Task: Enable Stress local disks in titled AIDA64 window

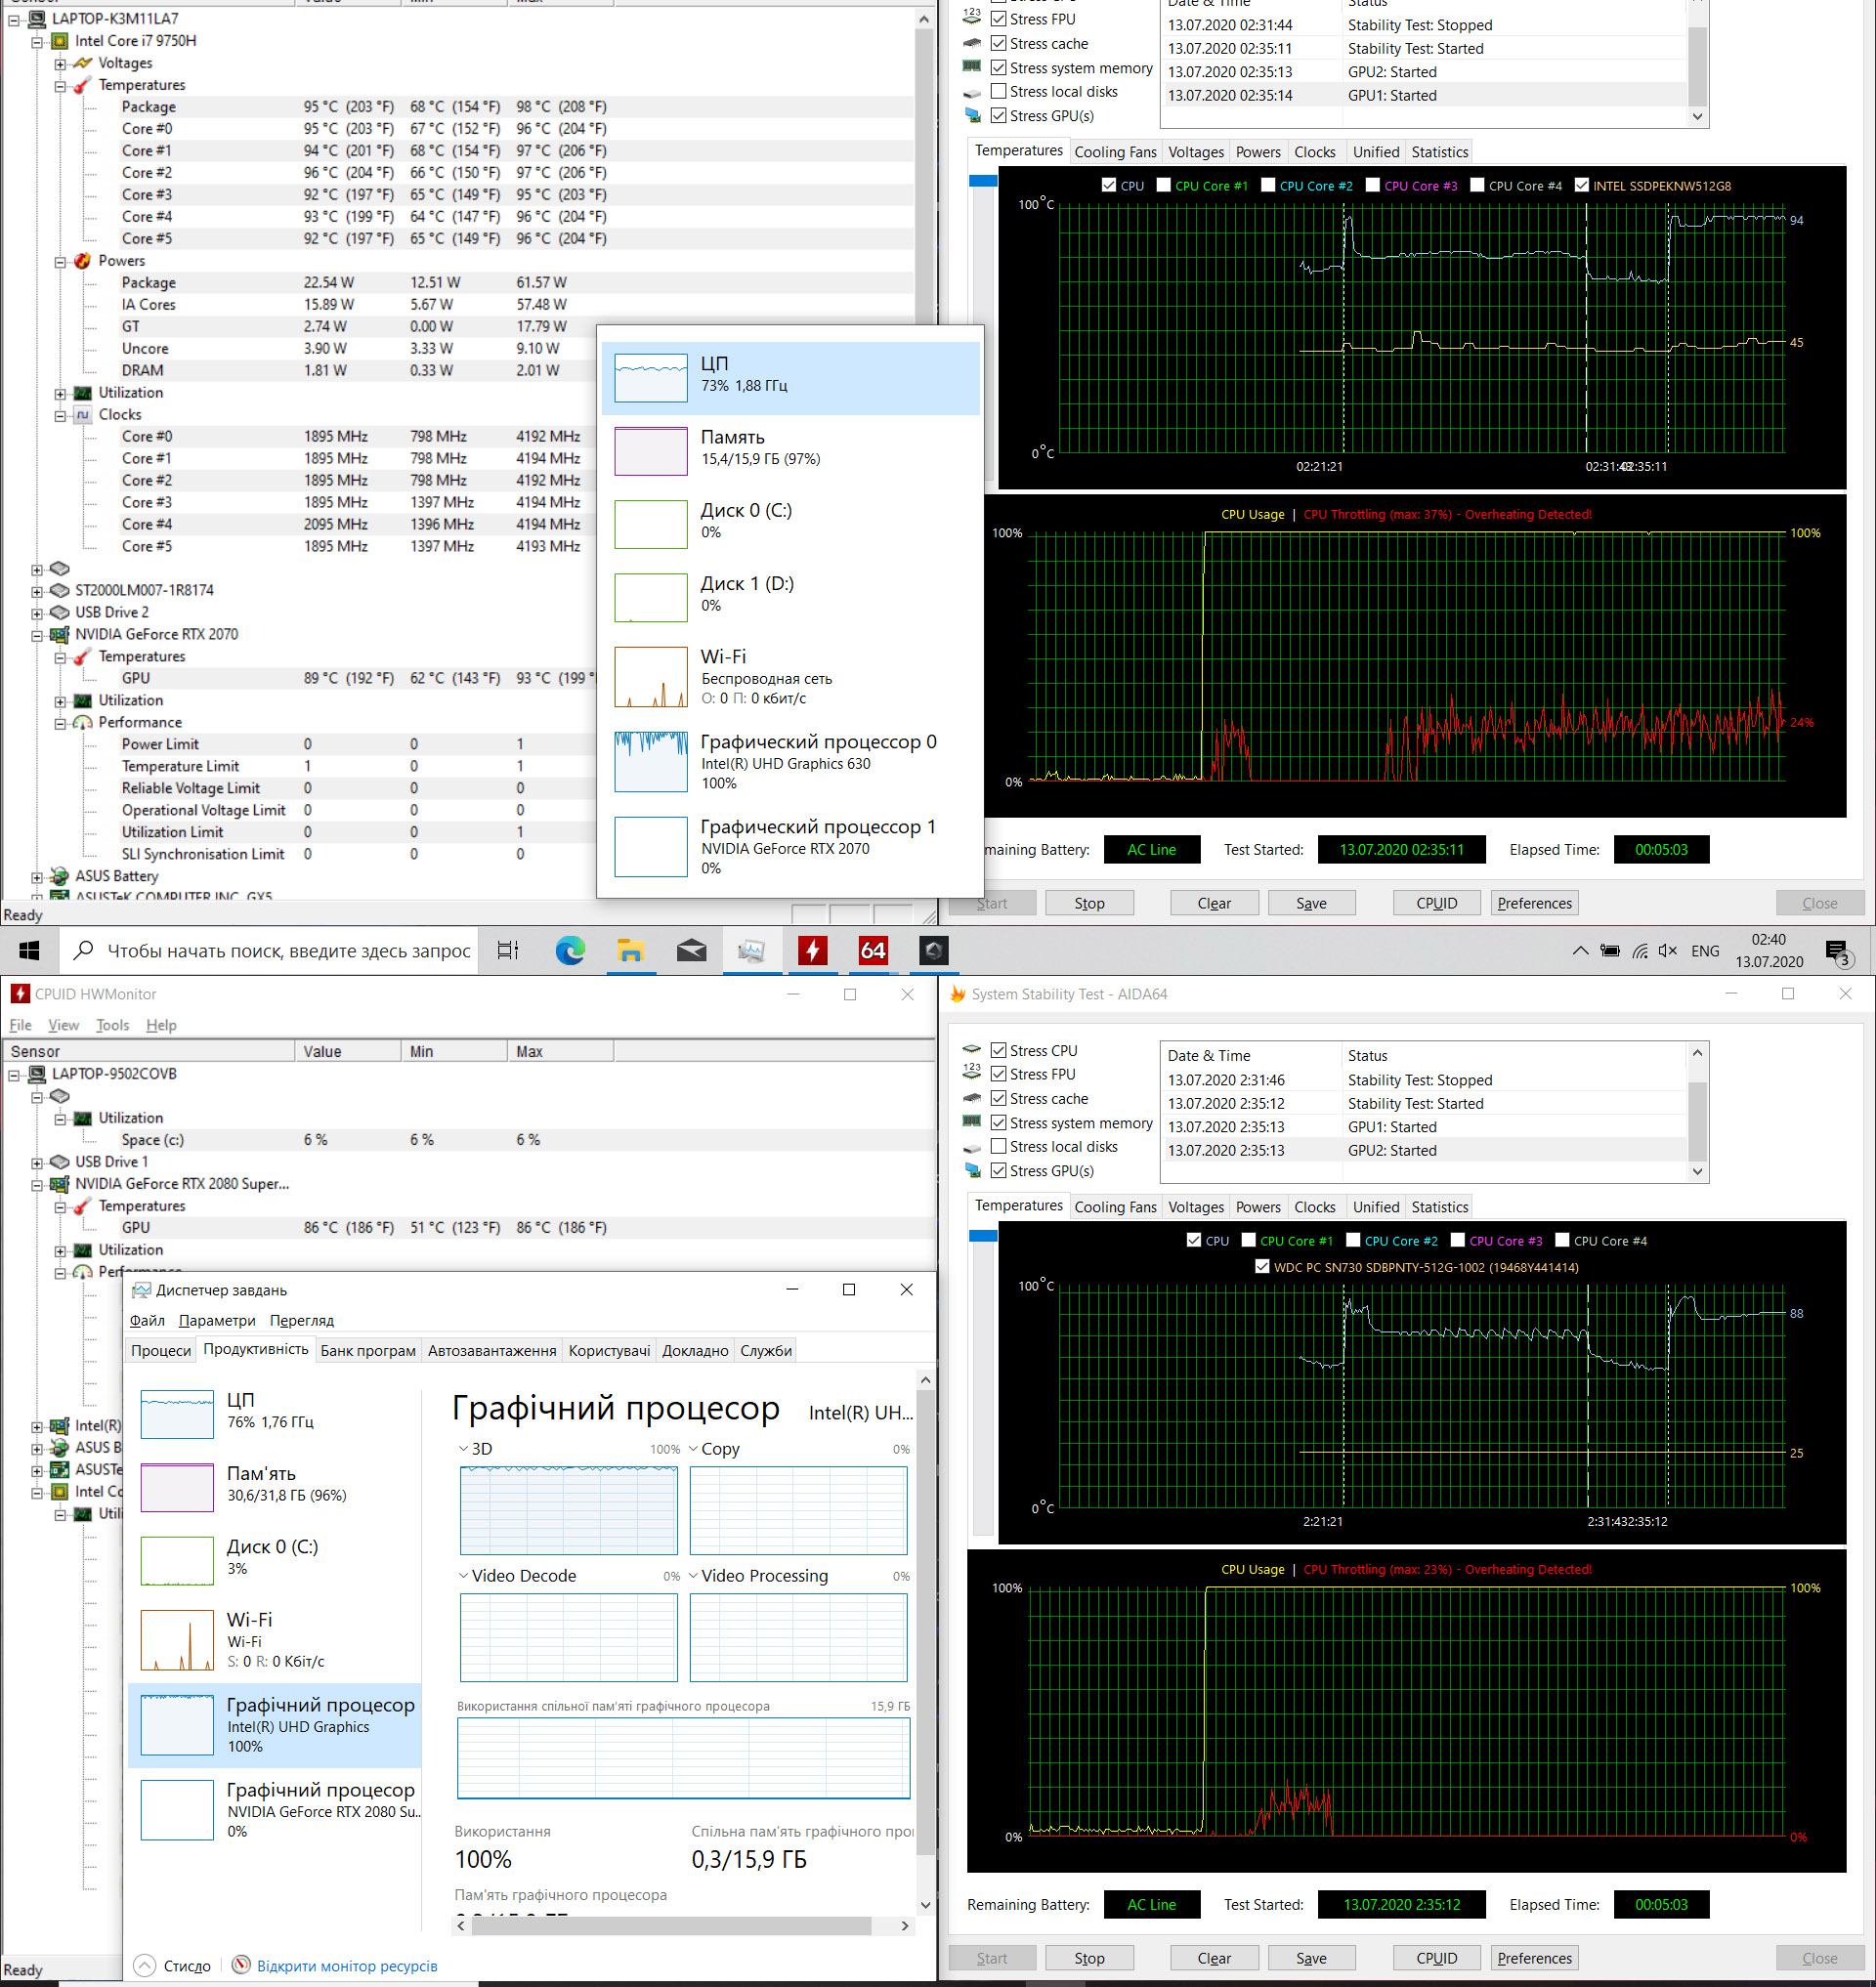Action: (998, 1147)
